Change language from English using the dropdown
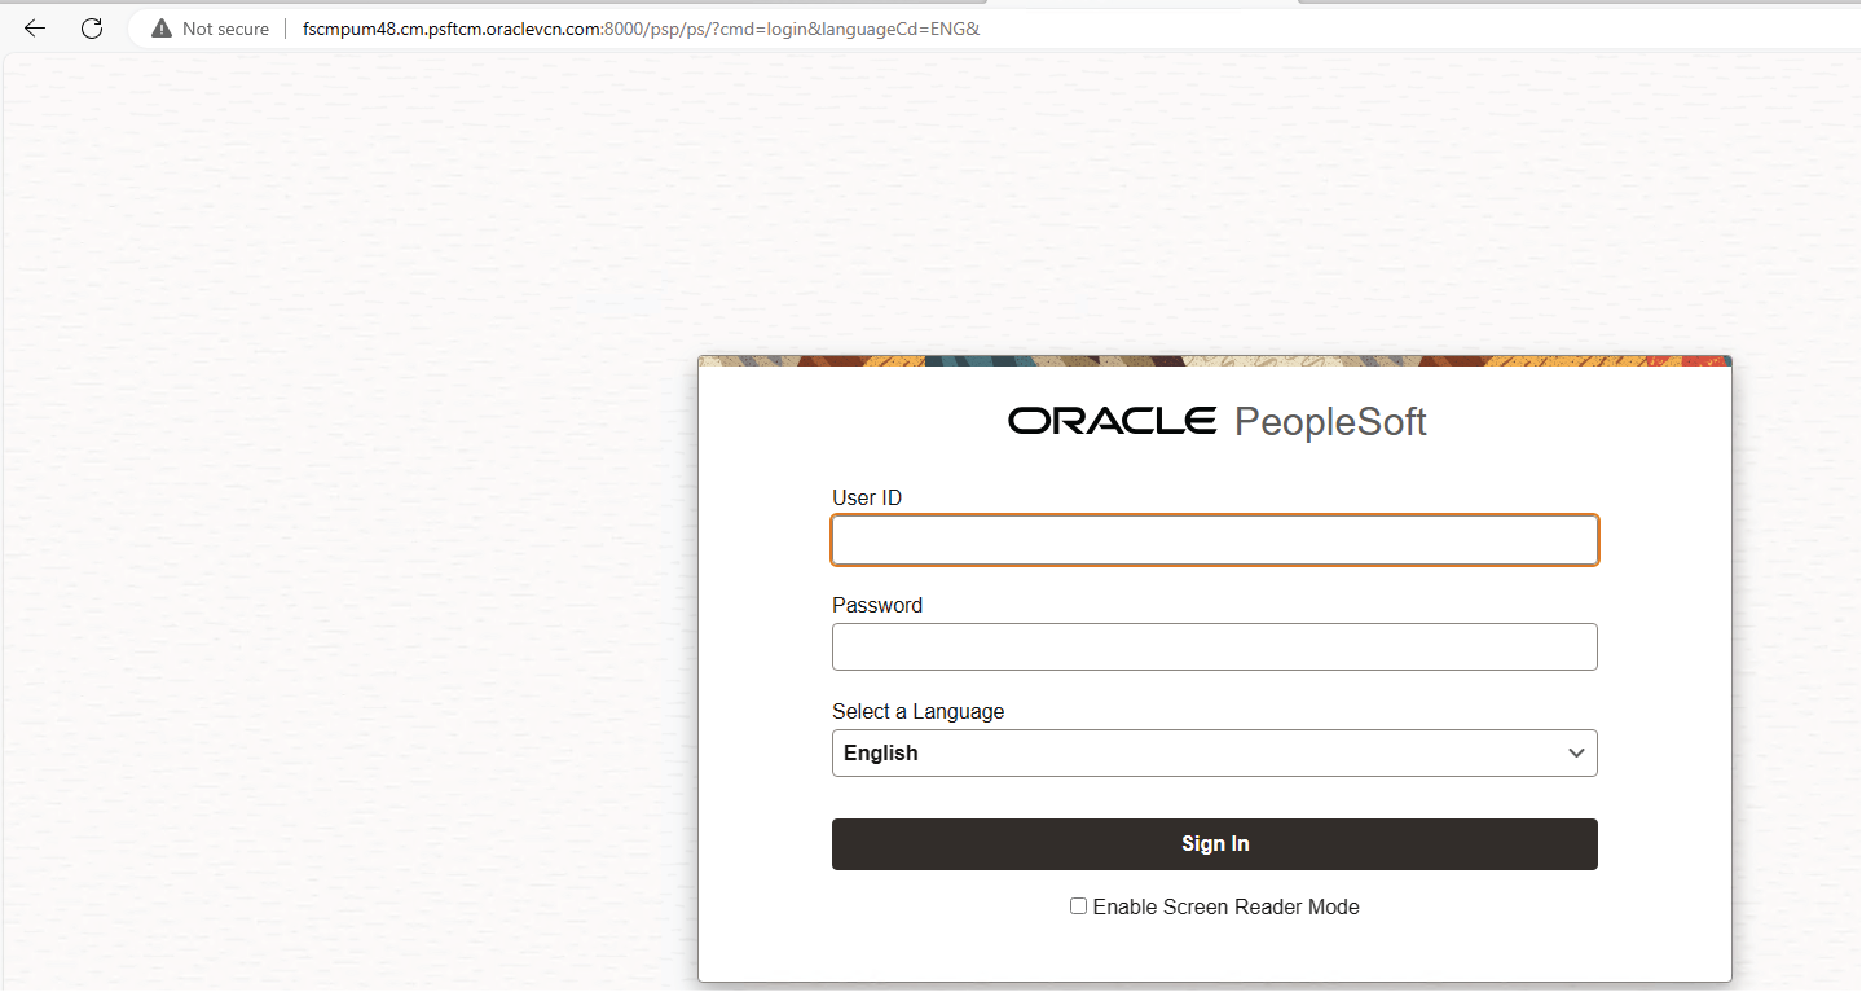 click(x=1214, y=753)
